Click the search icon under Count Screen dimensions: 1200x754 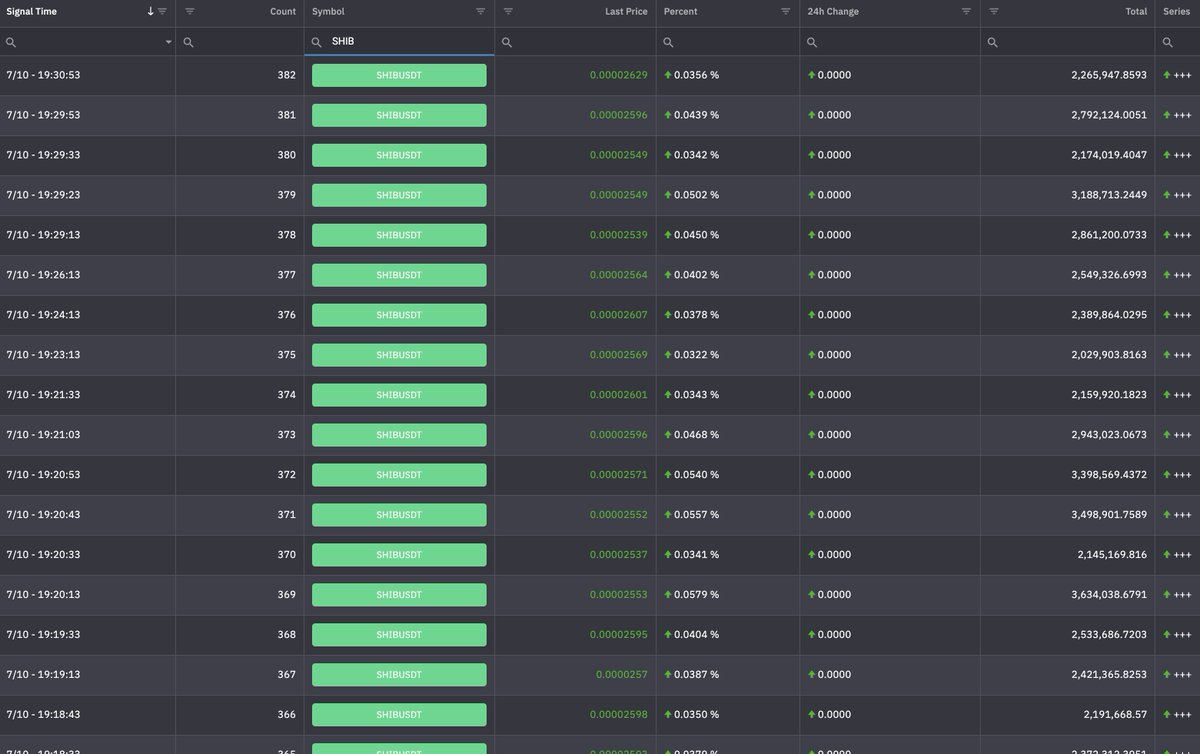(188, 42)
